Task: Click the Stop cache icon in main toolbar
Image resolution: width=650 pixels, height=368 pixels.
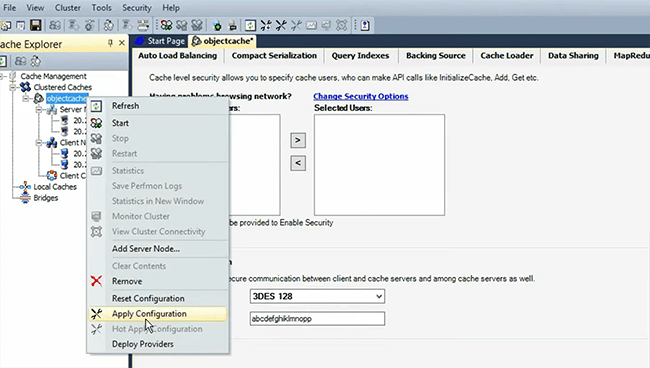Action: coord(182,26)
